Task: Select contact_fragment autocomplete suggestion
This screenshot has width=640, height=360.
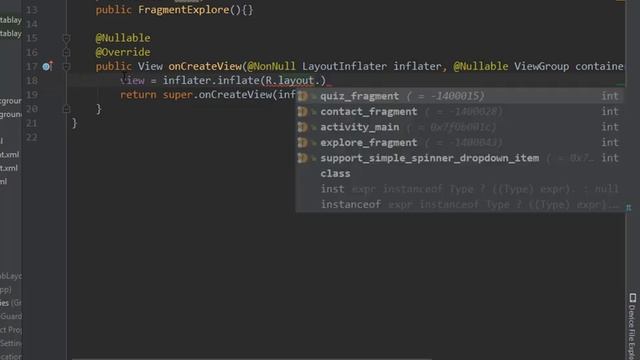Action: point(460,111)
